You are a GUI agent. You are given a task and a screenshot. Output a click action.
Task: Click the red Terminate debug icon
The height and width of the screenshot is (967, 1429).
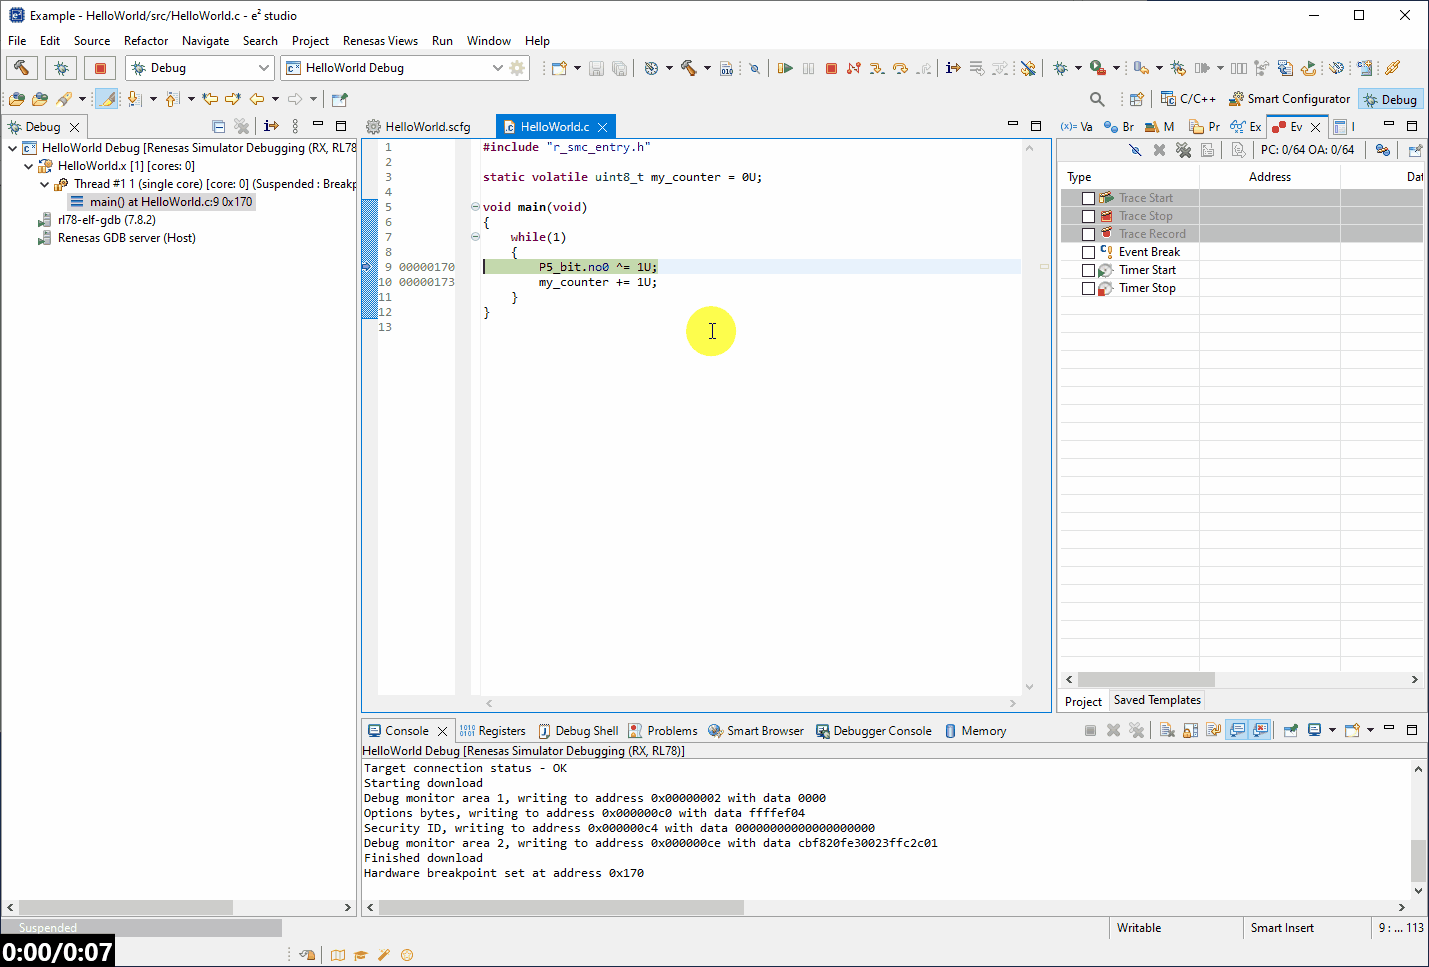(x=831, y=67)
